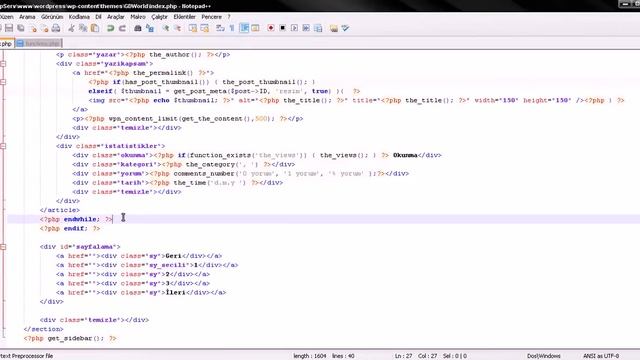640x360 pixels.
Task: Collapse the a href permalink fold marker
Action: (x=3, y=82)
